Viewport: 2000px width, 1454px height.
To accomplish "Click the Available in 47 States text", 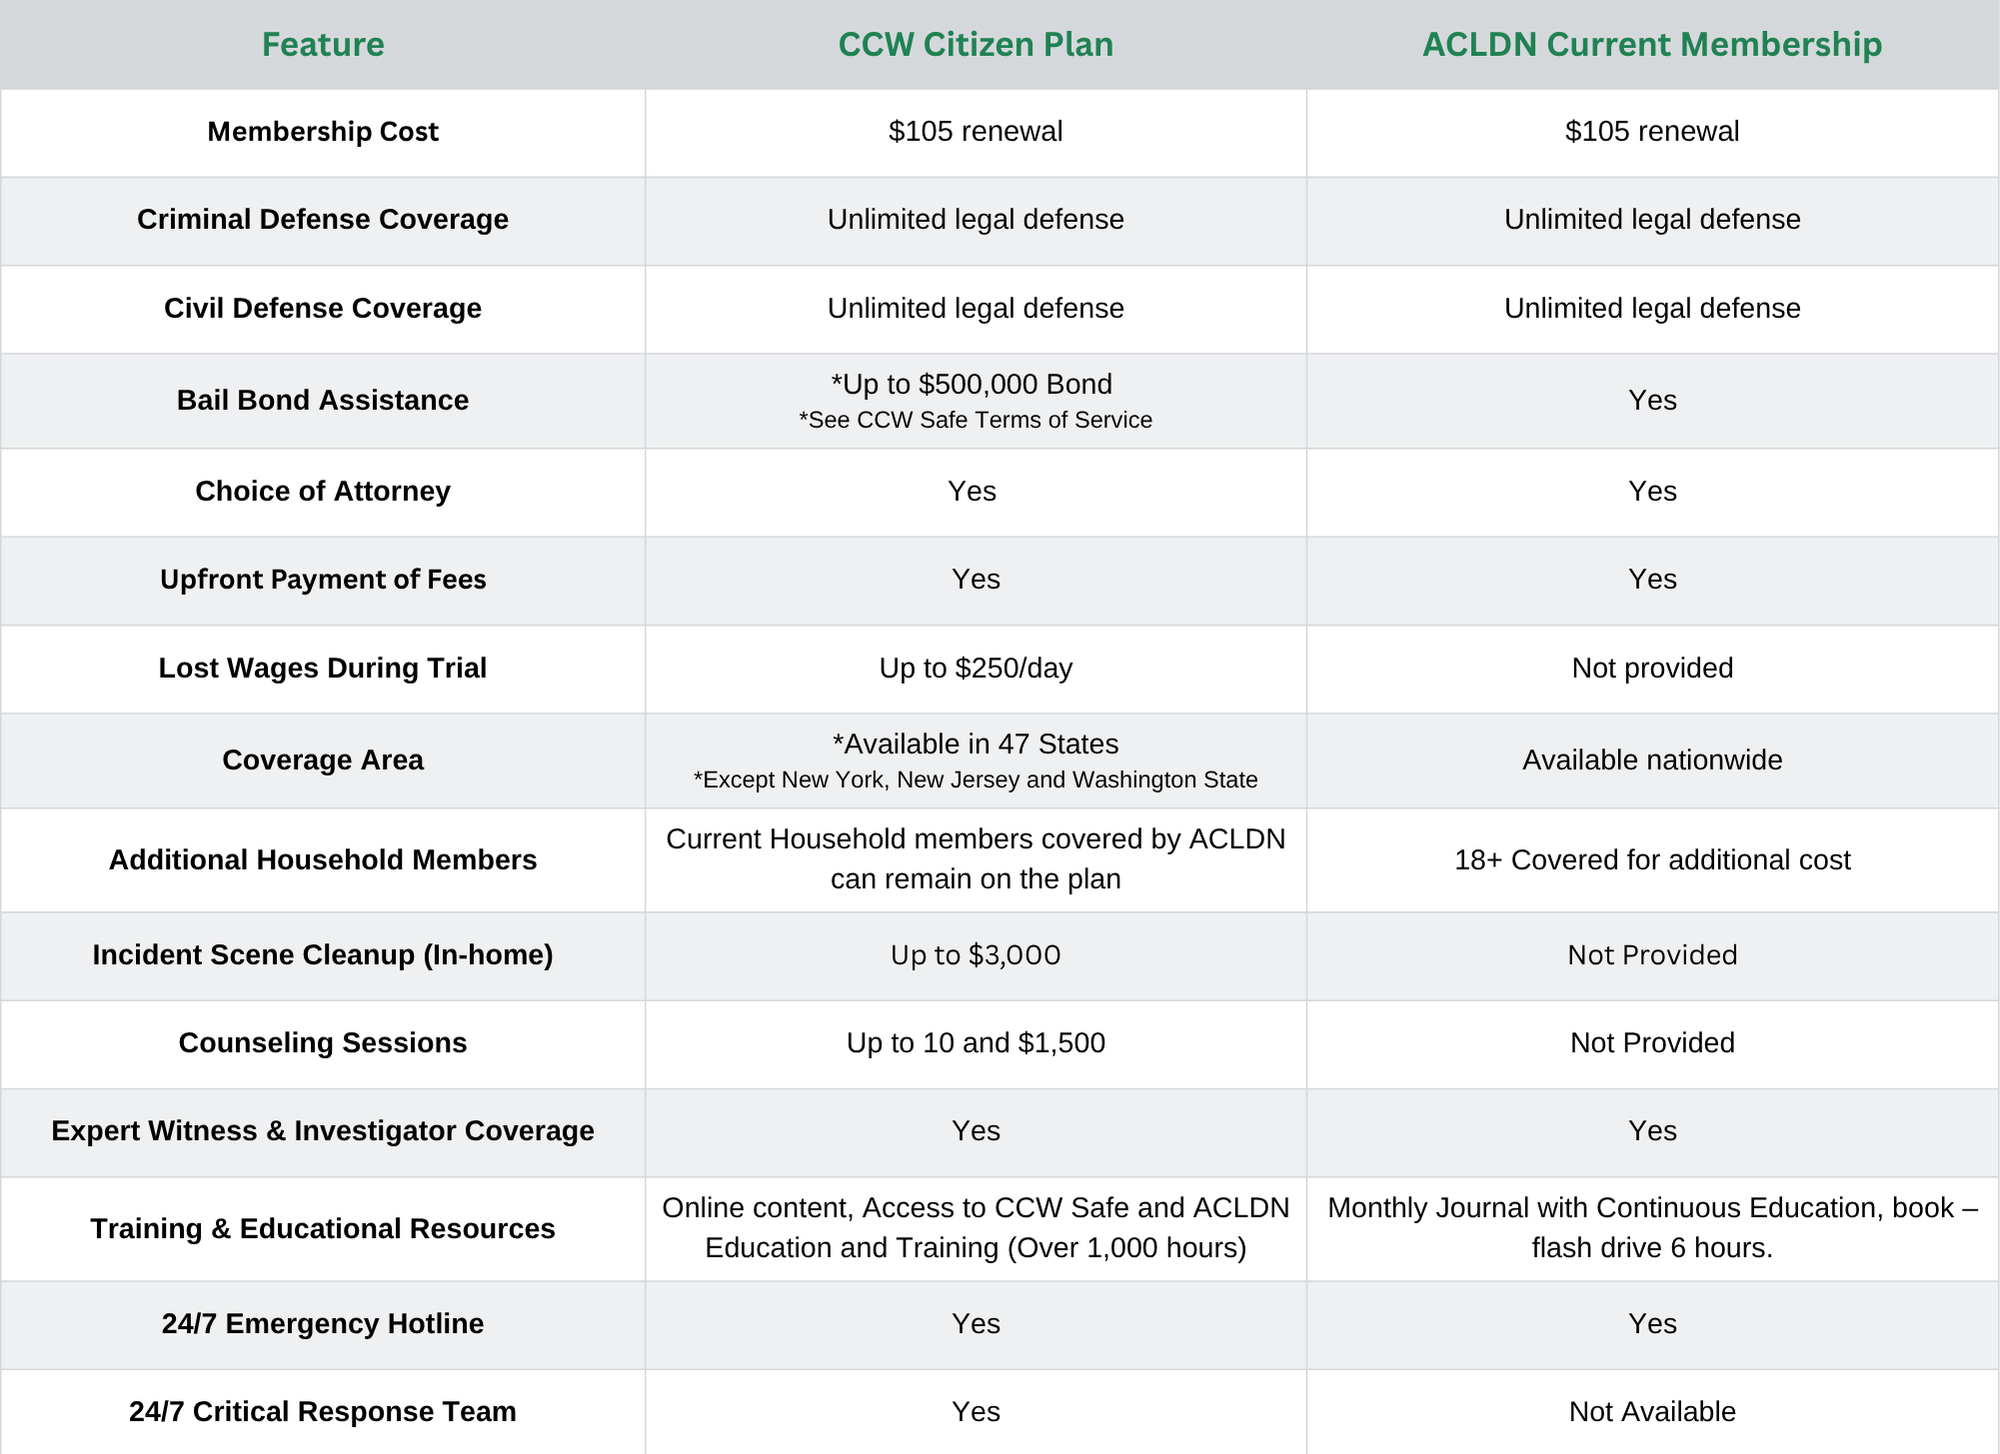I will (x=975, y=744).
